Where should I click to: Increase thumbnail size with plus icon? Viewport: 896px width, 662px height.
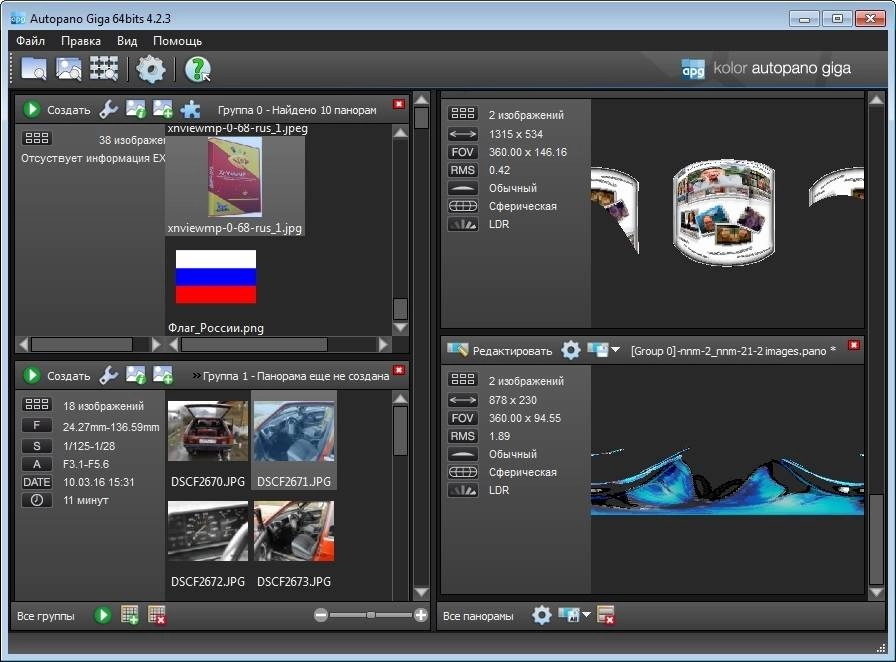[421, 615]
